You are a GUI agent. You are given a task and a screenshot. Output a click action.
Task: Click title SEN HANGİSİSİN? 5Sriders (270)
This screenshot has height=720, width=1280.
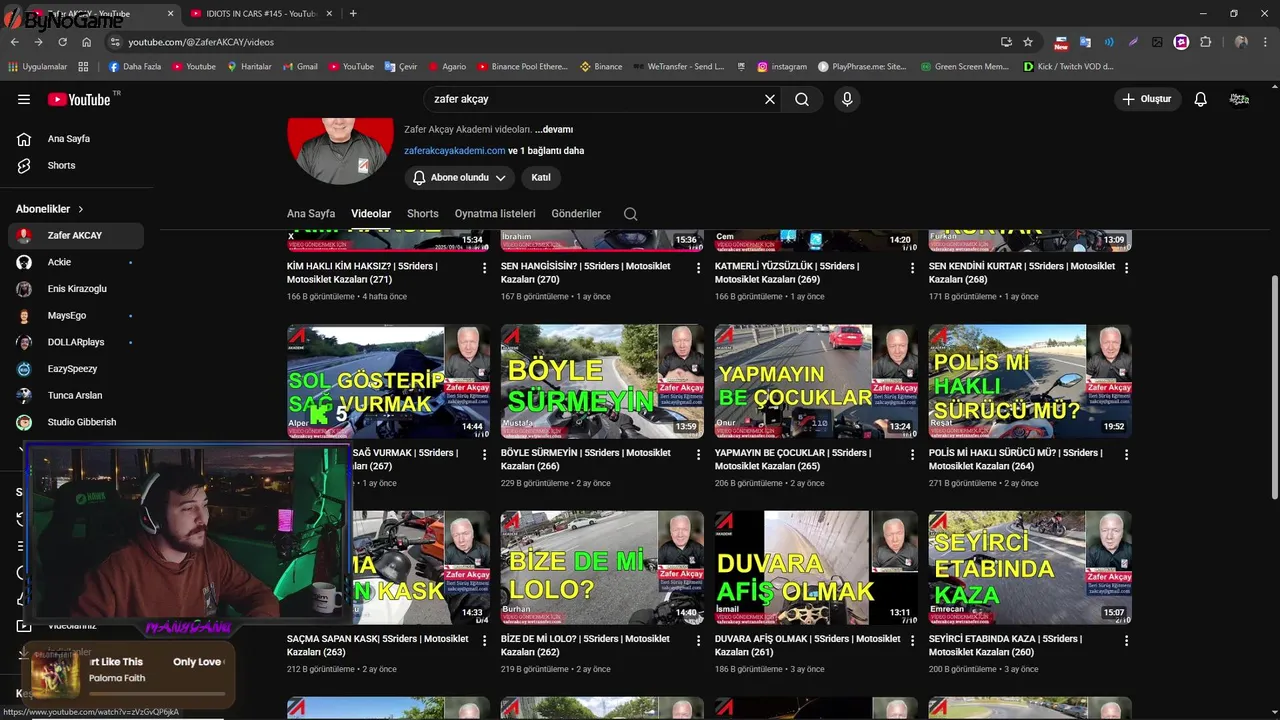[x=588, y=273]
